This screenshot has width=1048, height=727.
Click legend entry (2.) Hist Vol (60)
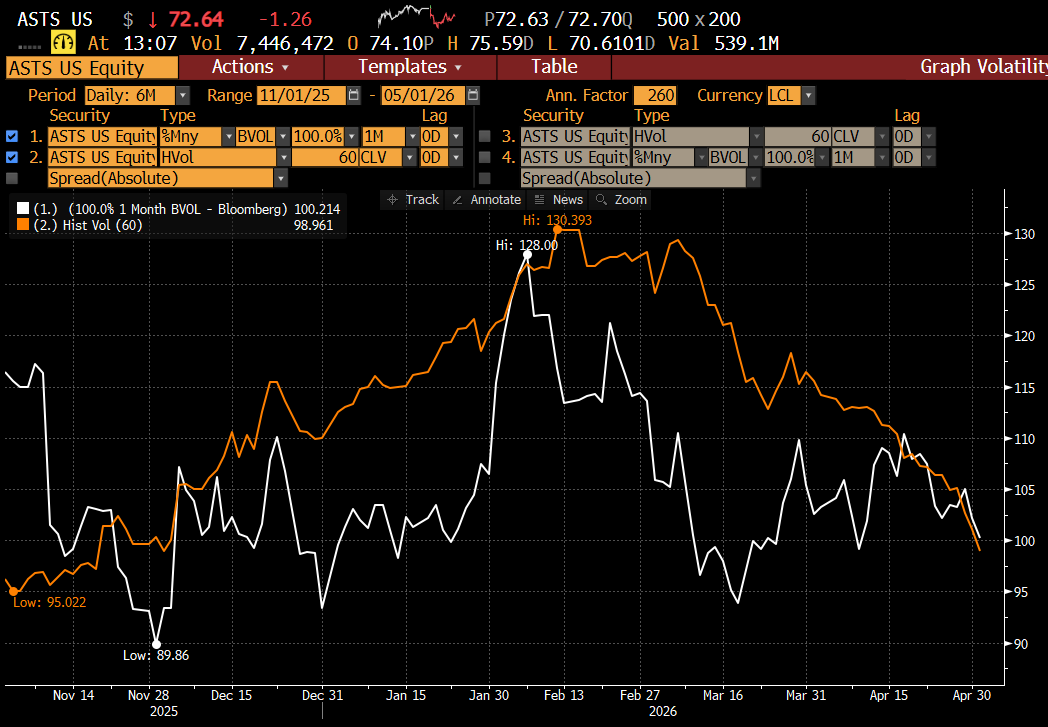[175, 225]
